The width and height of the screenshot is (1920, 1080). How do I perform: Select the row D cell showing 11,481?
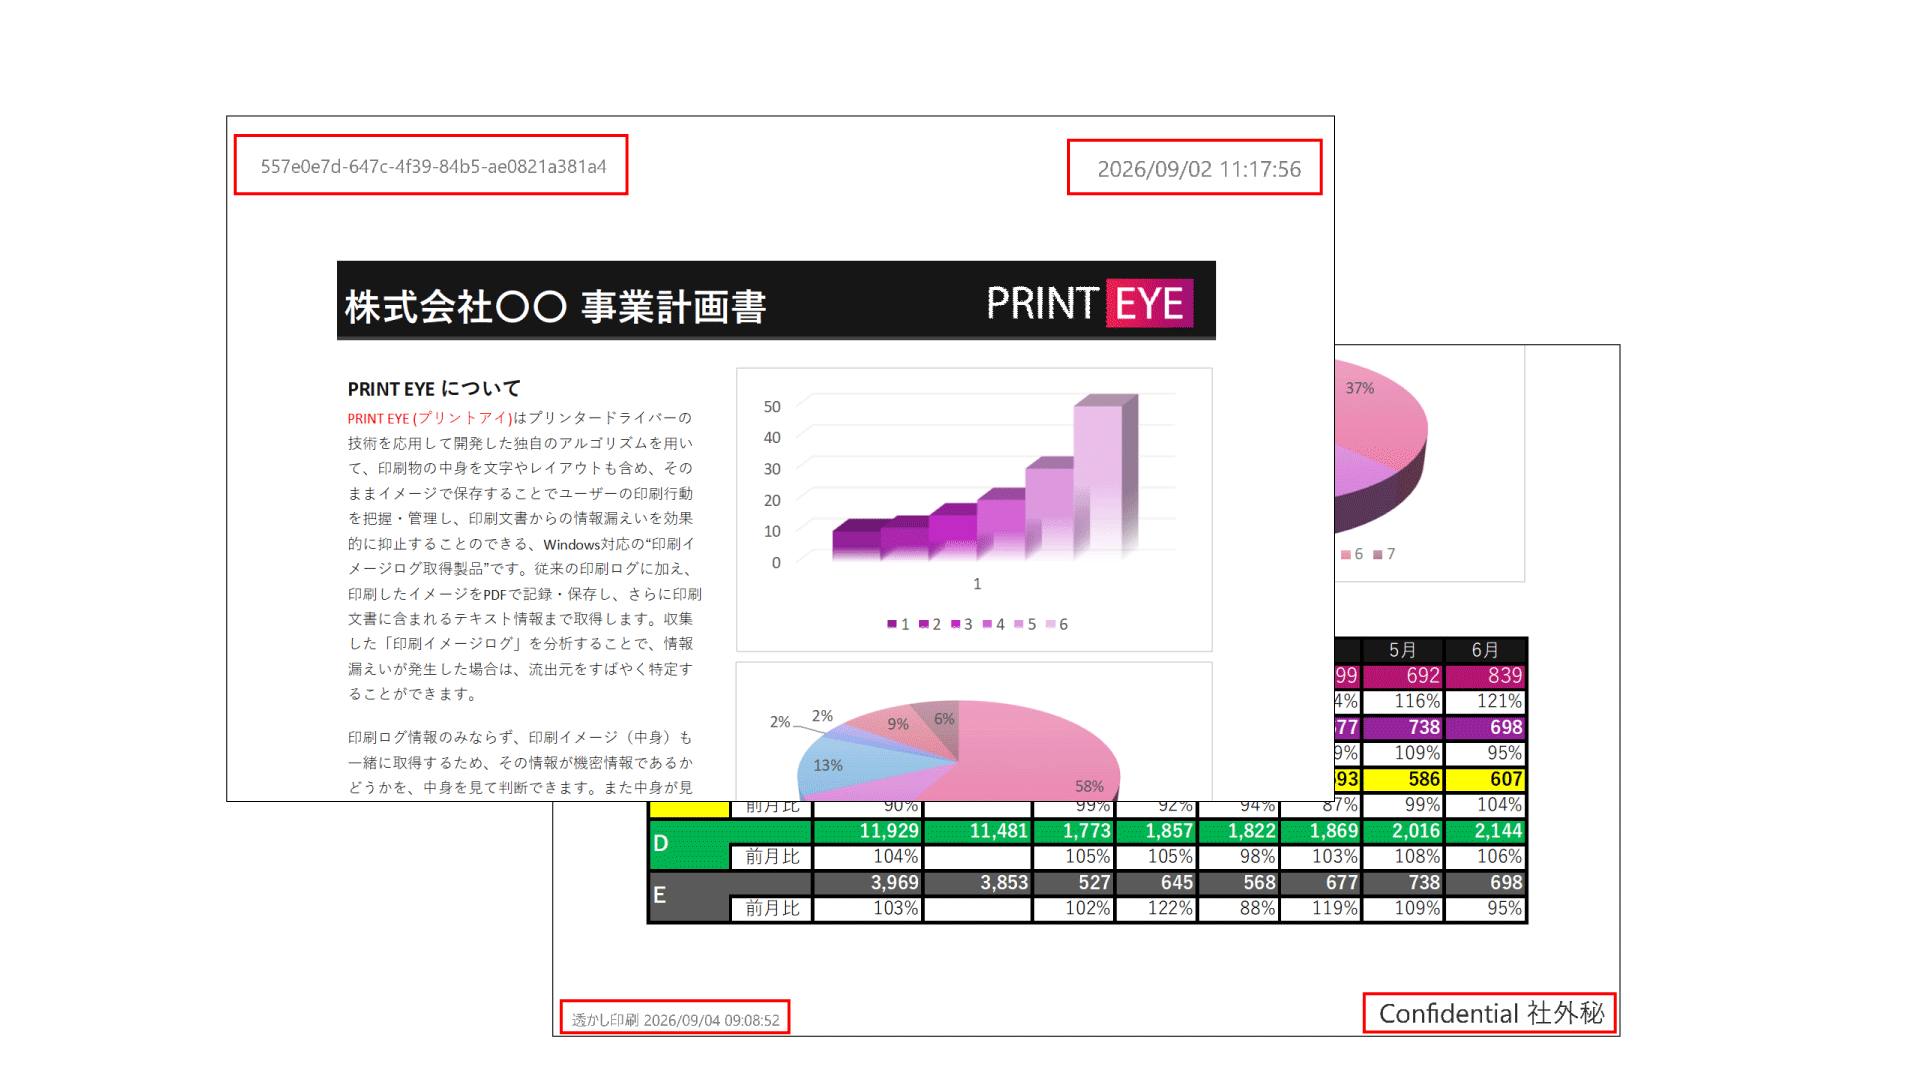pyautogui.click(x=977, y=831)
